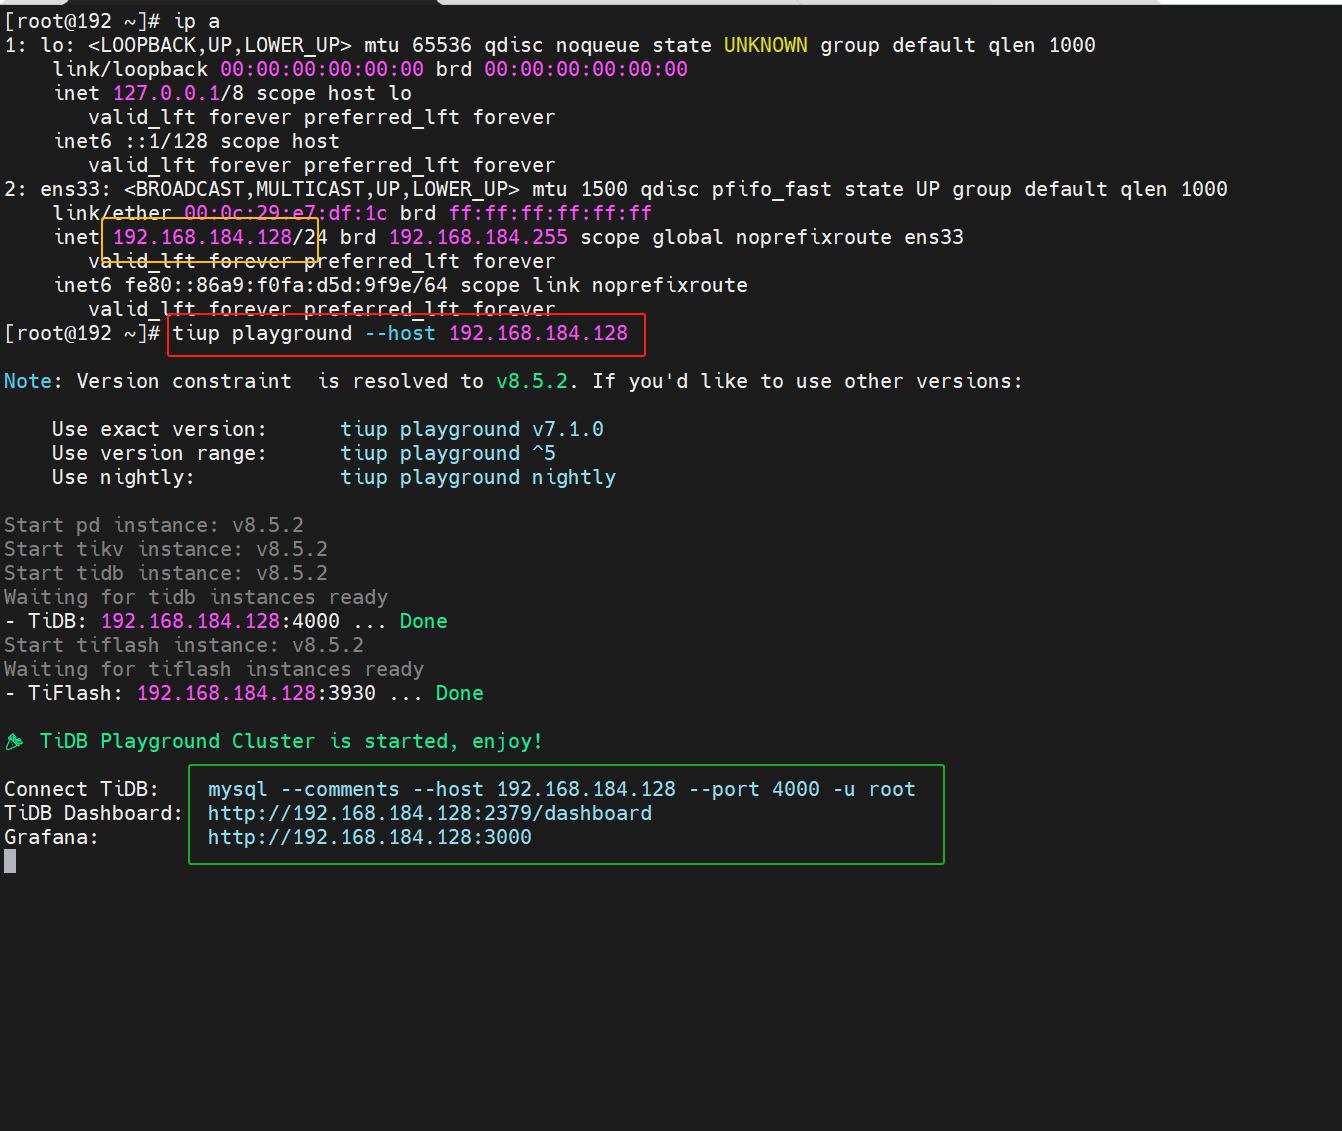The image size is (1342, 1131).
Task: Click the 'tiup playground' command line
Action: (x=400, y=333)
